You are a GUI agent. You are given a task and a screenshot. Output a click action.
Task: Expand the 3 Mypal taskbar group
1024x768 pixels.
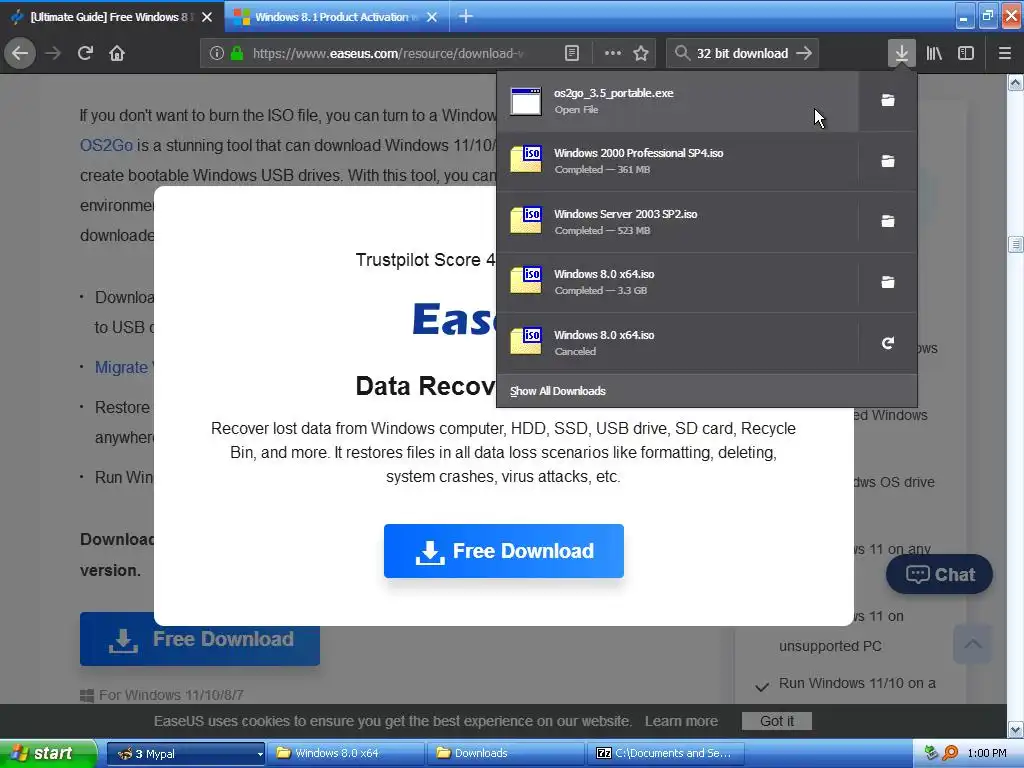(x=186, y=754)
